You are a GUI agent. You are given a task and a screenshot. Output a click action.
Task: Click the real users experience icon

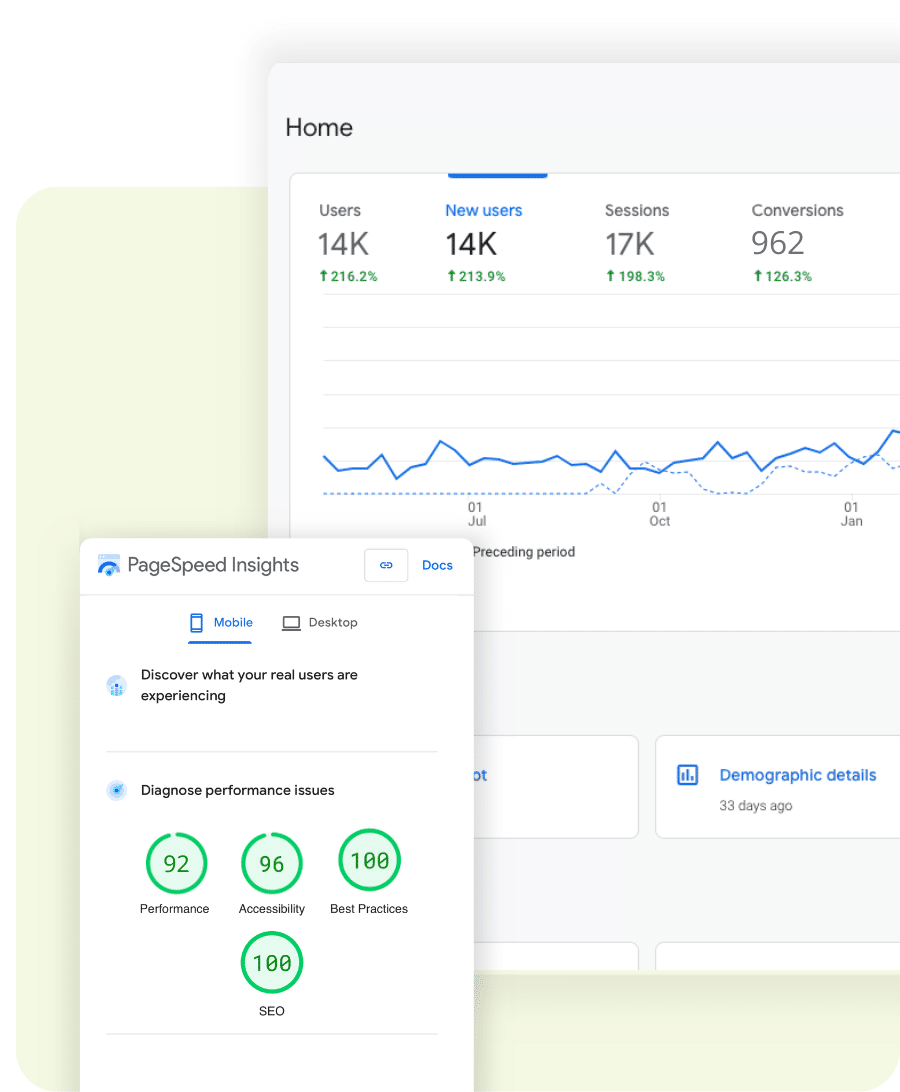116,686
